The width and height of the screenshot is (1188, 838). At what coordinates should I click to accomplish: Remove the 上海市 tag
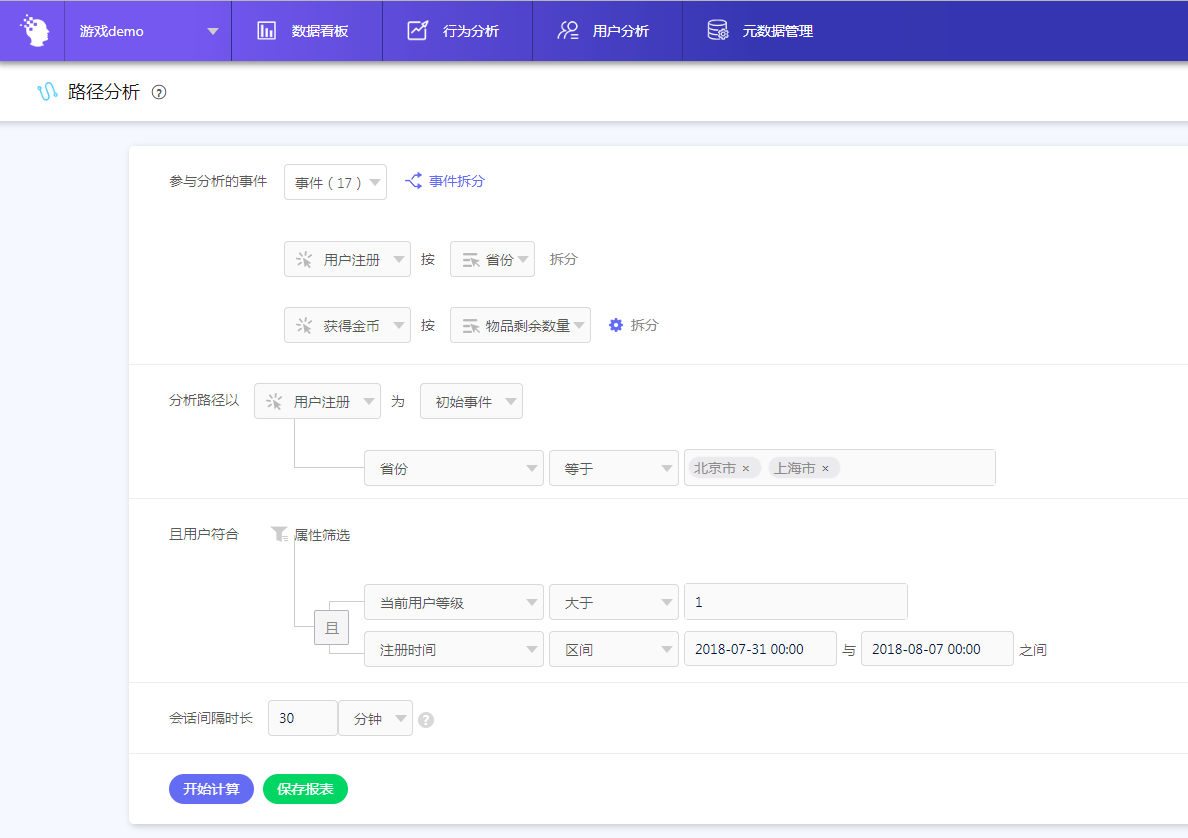point(825,468)
